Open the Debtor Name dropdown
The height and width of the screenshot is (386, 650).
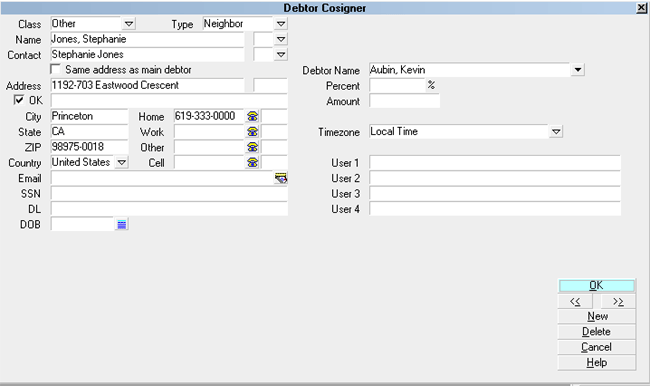(x=577, y=70)
